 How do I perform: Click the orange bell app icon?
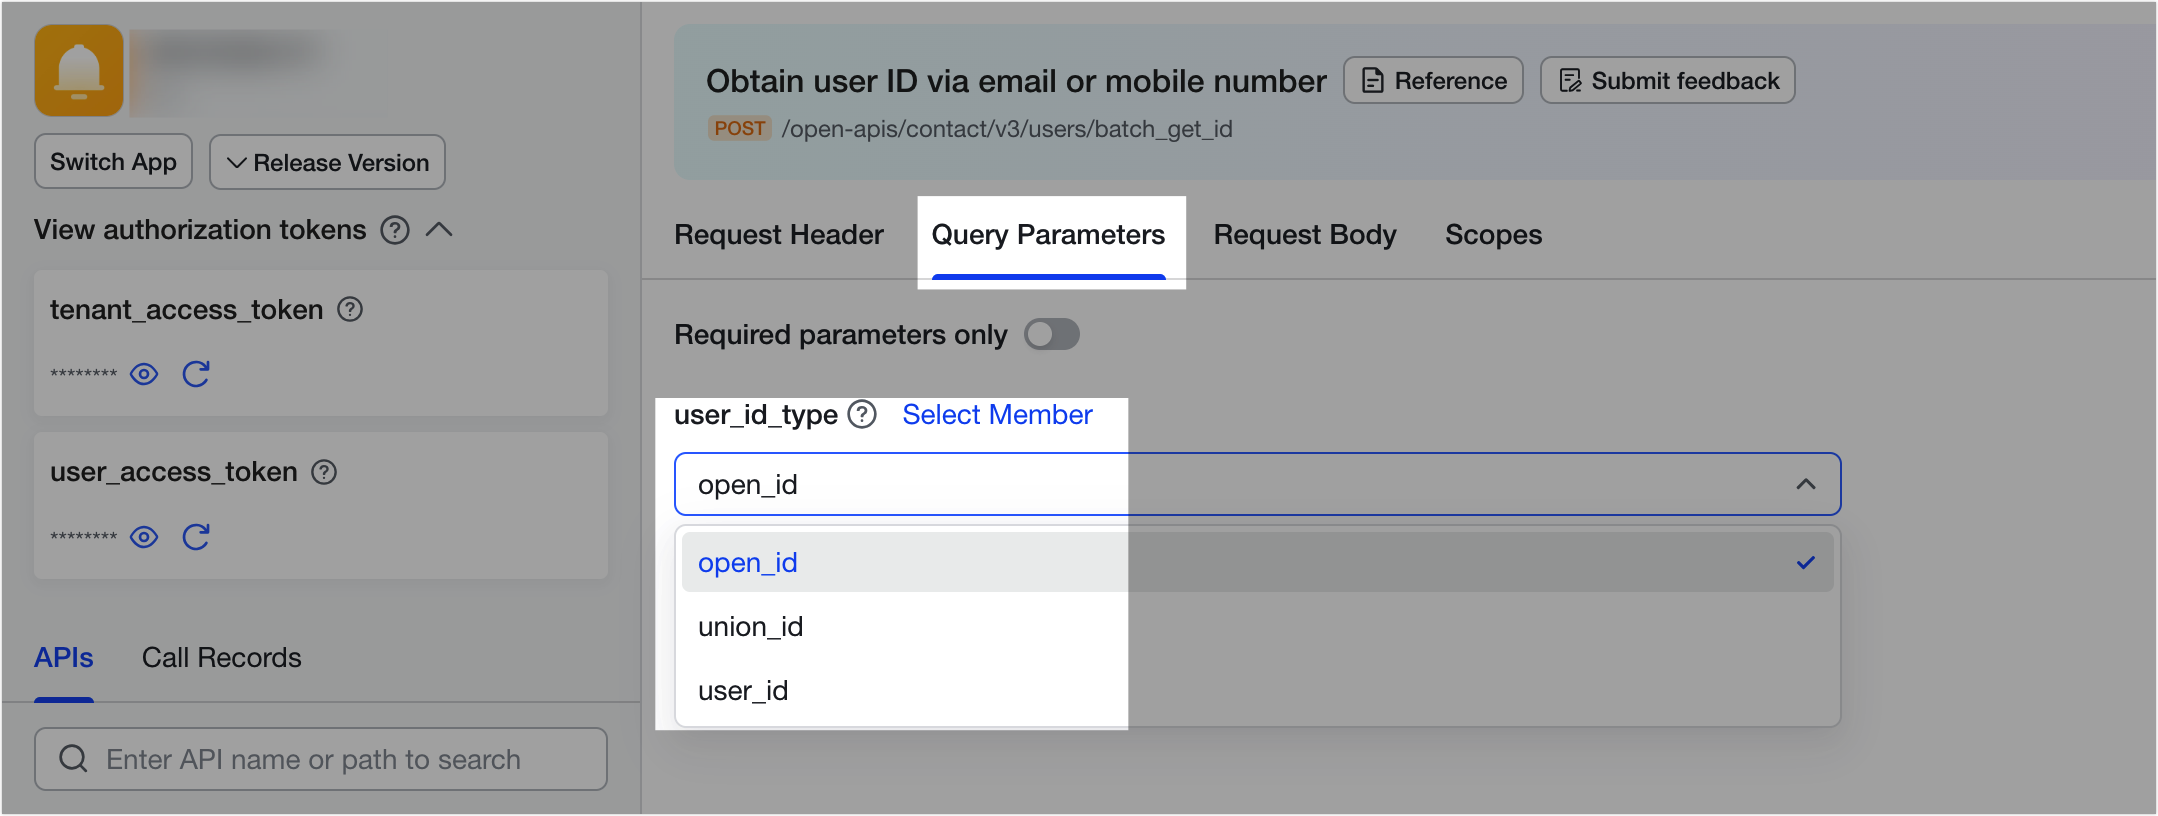click(79, 71)
